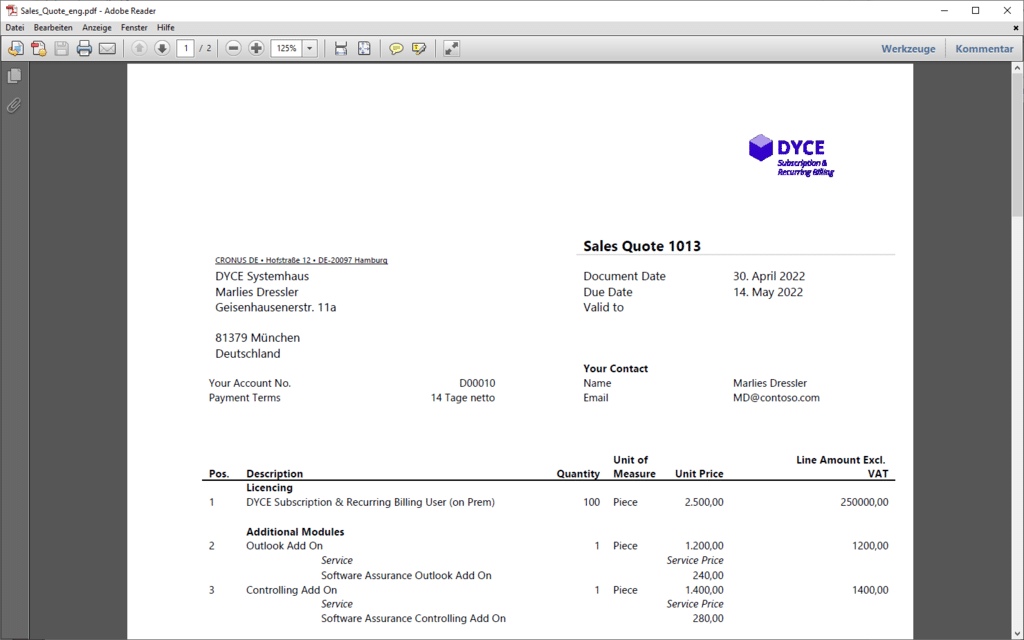Click the "Additional Modules" section heading
This screenshot has width=1024, height=640.
click(295, 532)
